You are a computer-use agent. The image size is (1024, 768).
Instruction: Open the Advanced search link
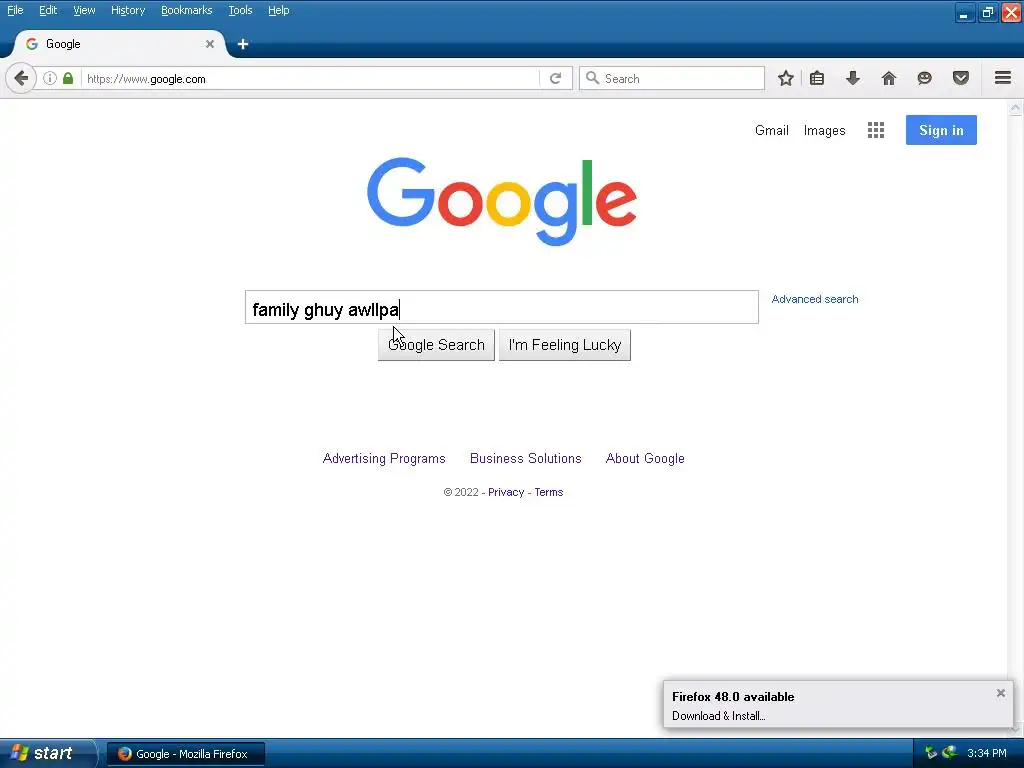[x=815, y=299]
